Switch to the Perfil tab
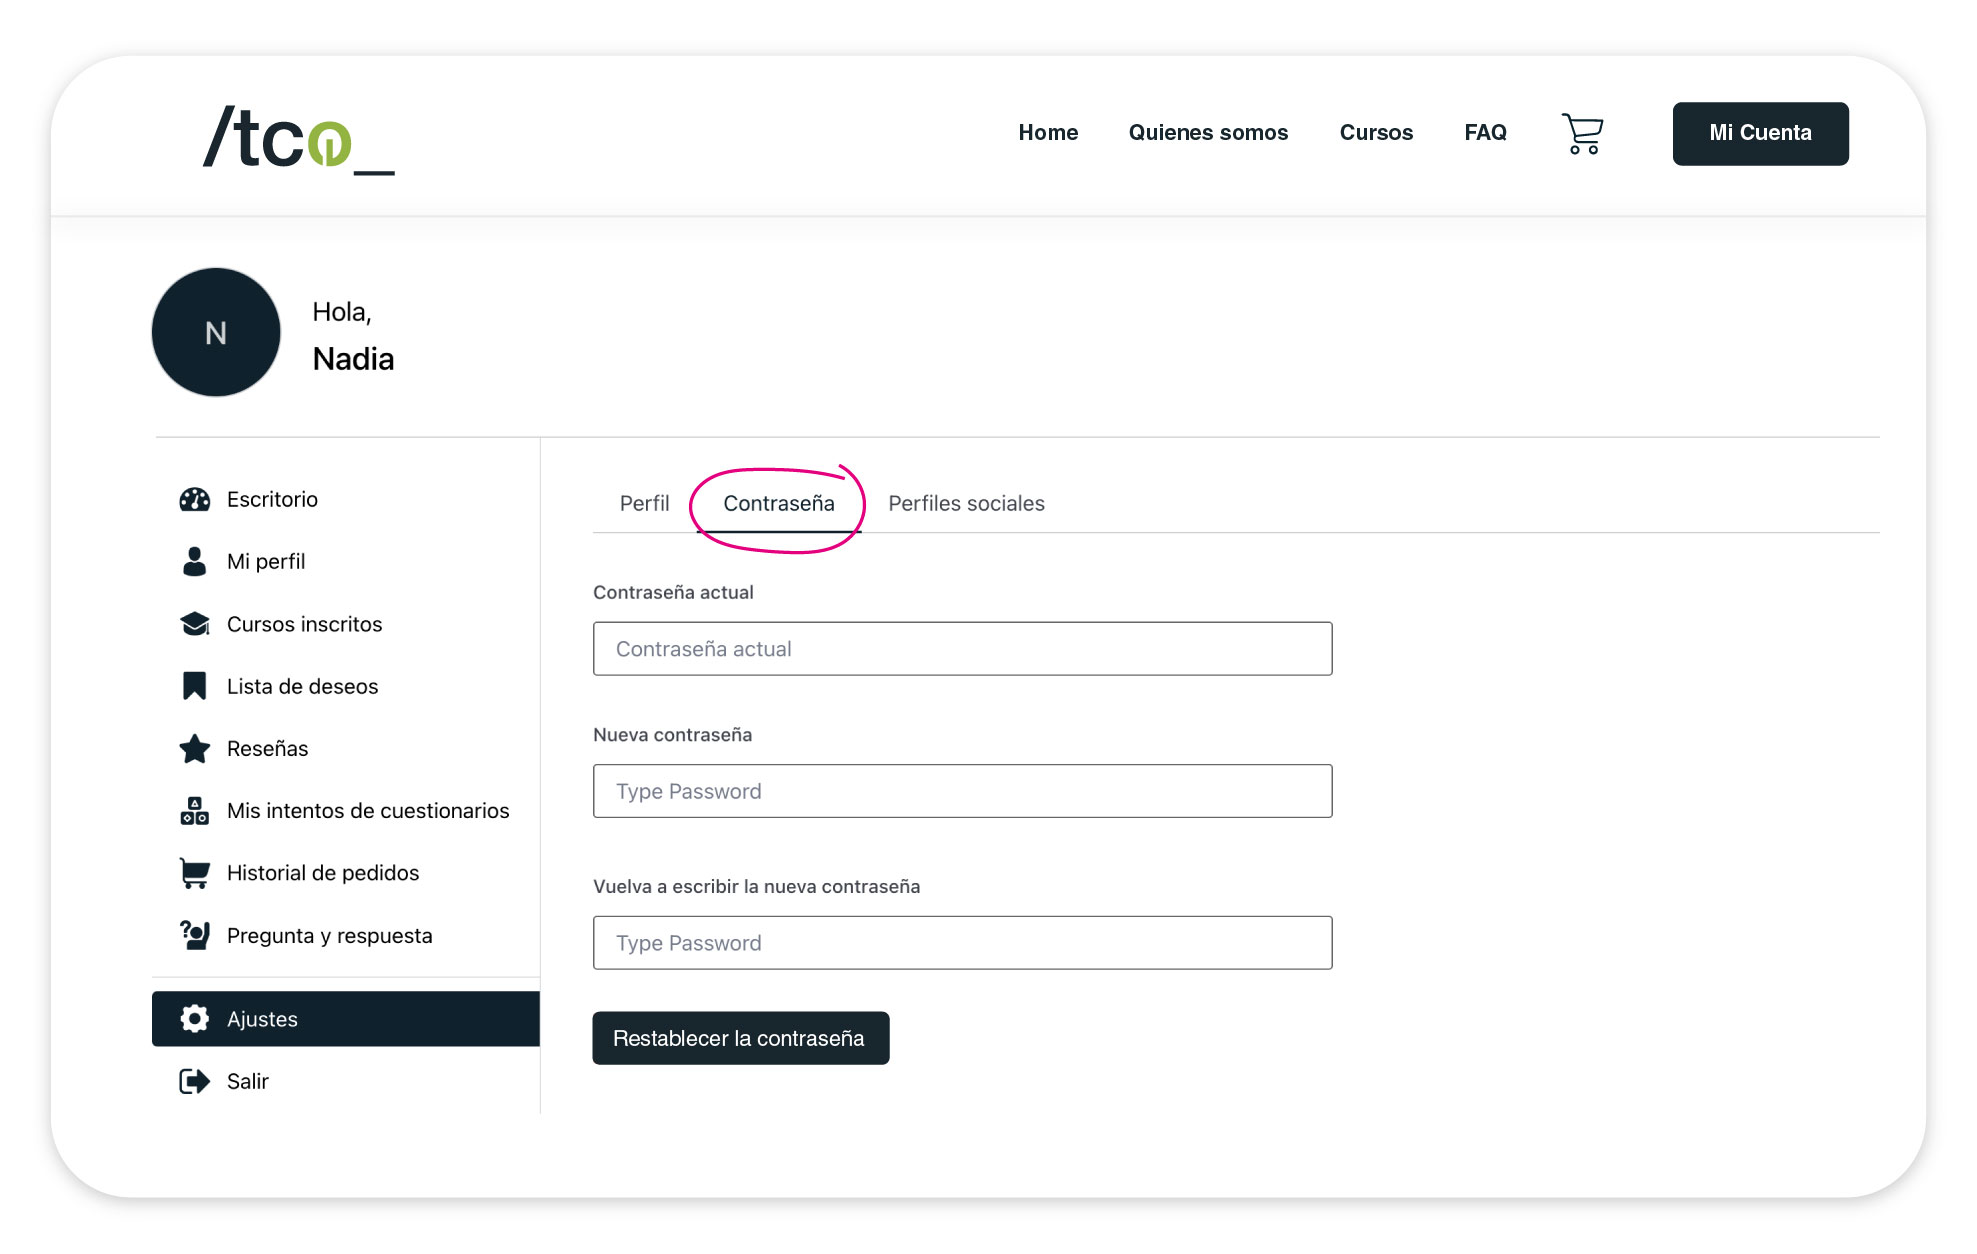1977x1254 pixels. pyautogui.click(x=644, y=503)
